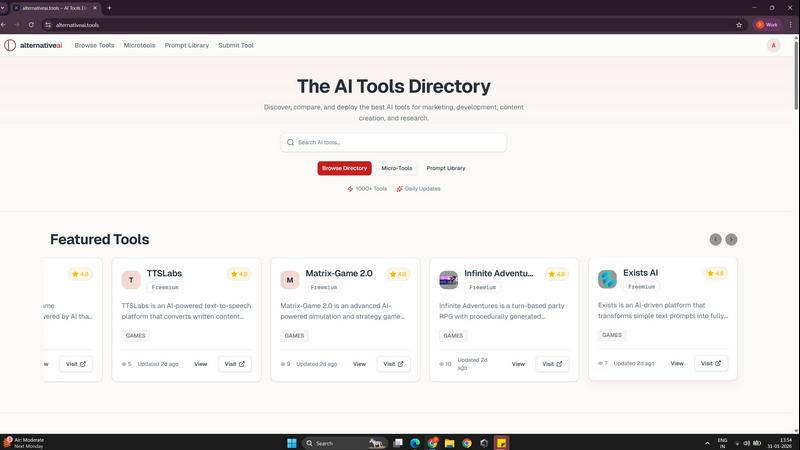Visit the Infinite Adventures website

[x=552, y=364]
